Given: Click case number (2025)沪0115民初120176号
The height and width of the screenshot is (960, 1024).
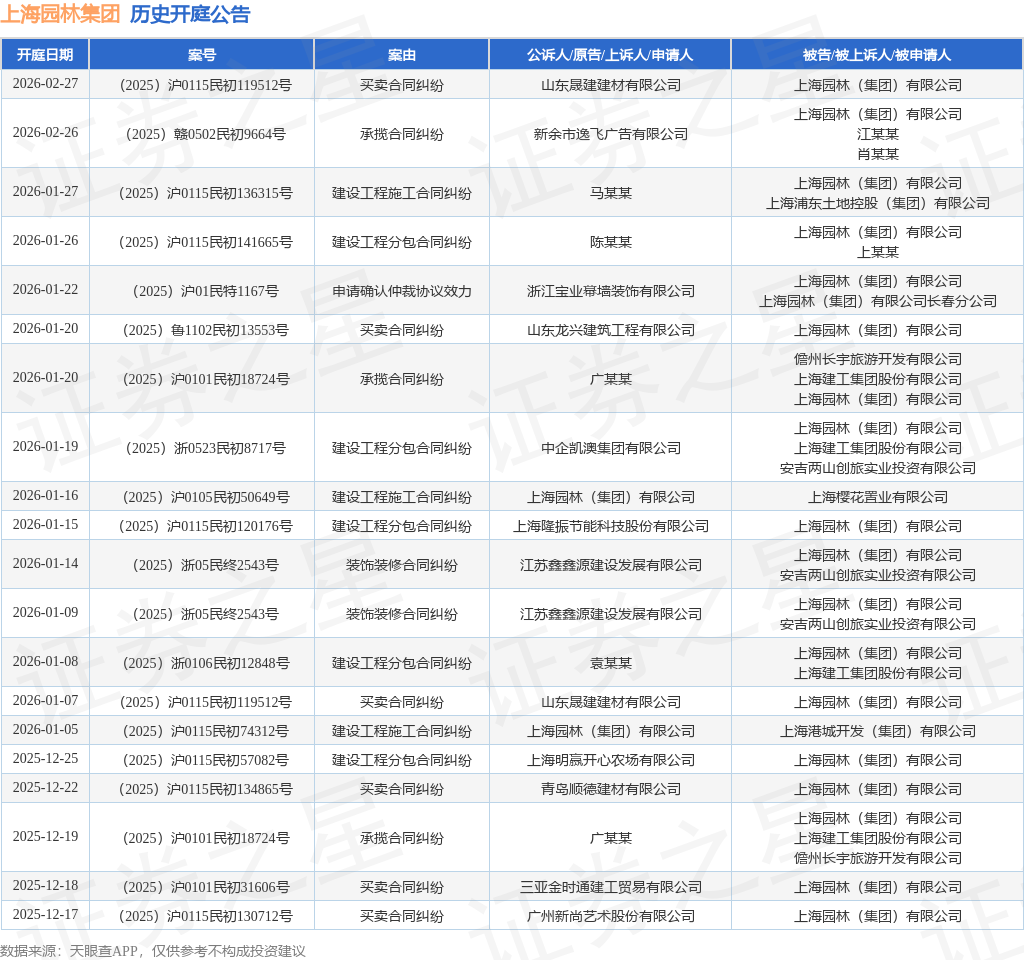Looking at the screenshot, I should [206, 526].
